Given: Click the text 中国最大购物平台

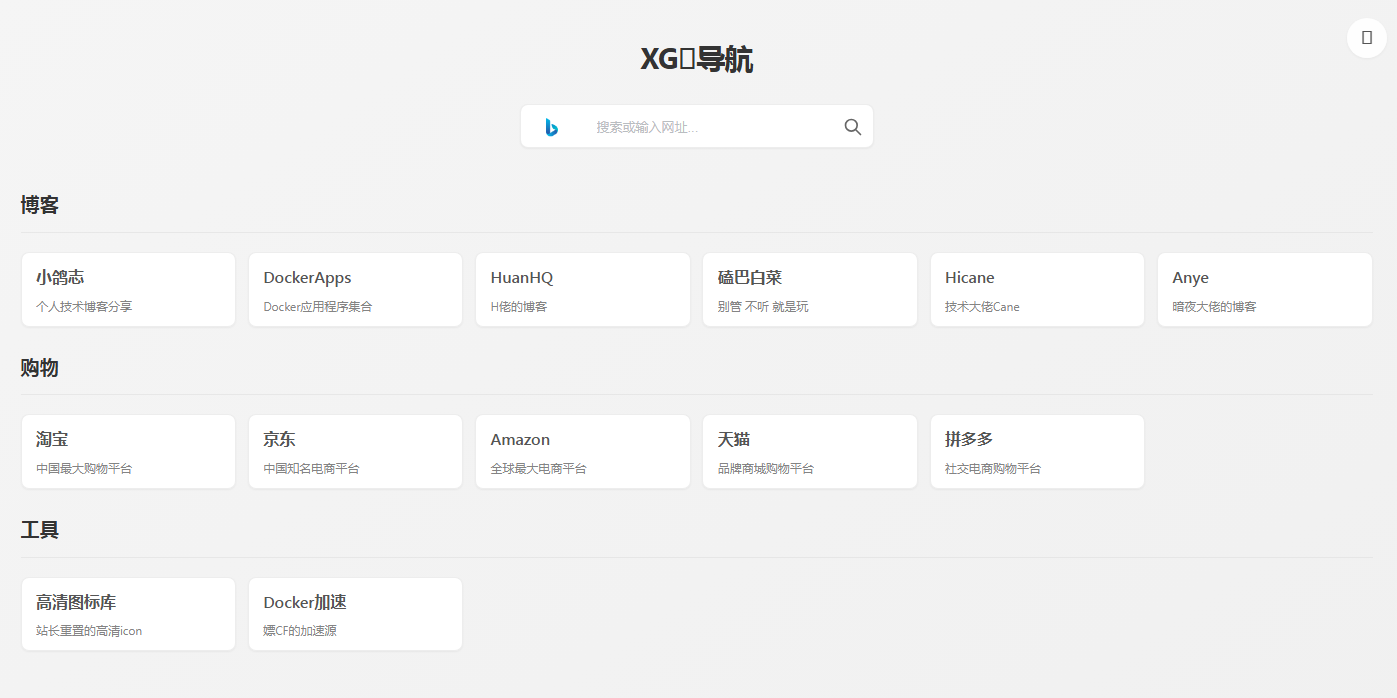Looking at the screenshot, I should 84,469.
